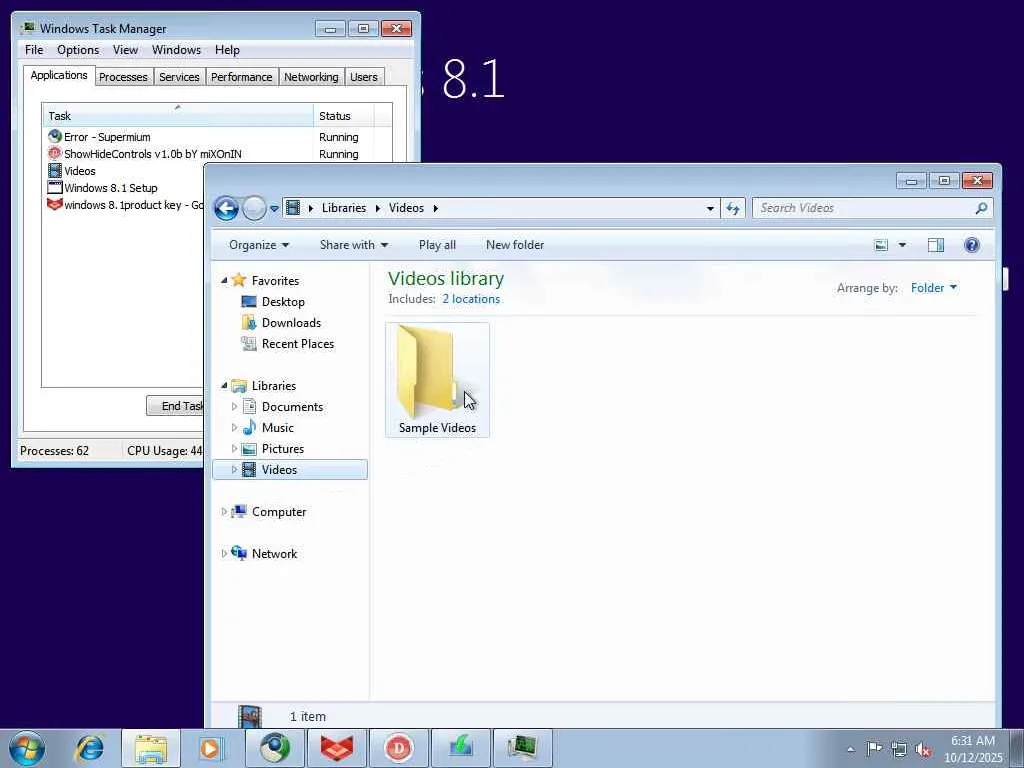Select ShowHideControls v1.0b task row
Screen dimensions: 1024x768
217,154
